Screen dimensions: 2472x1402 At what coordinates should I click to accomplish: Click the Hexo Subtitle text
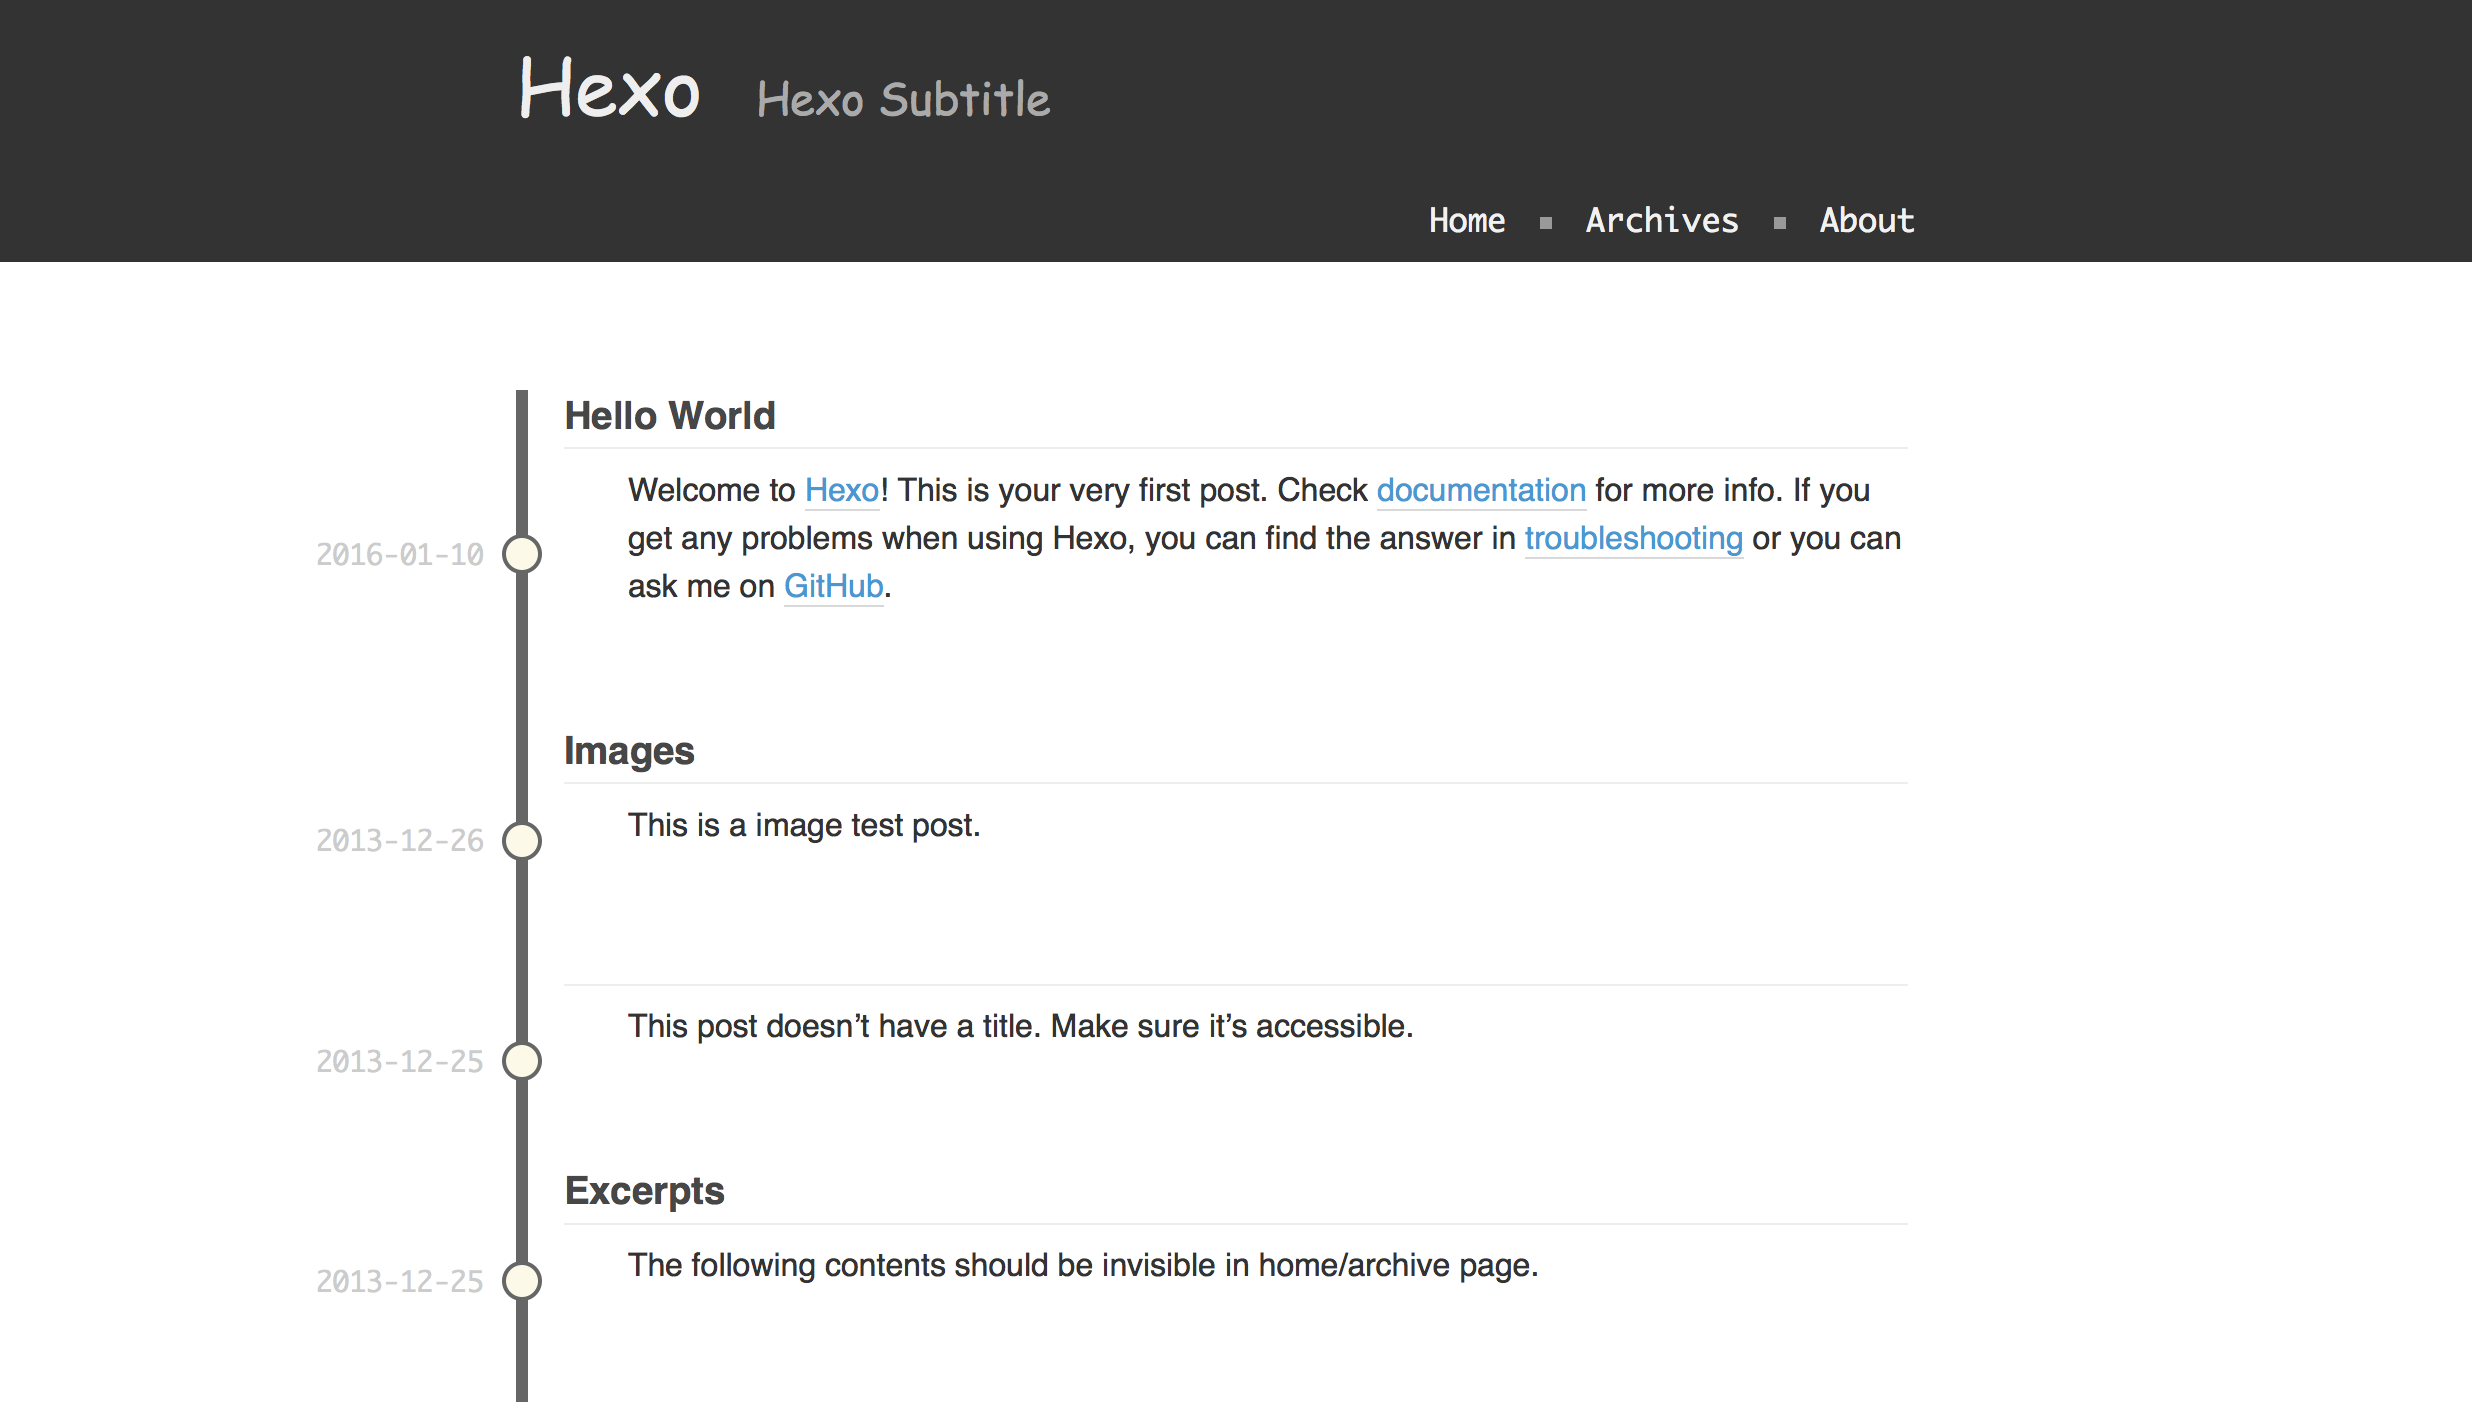pyautogui.click(x=903, y=100)
